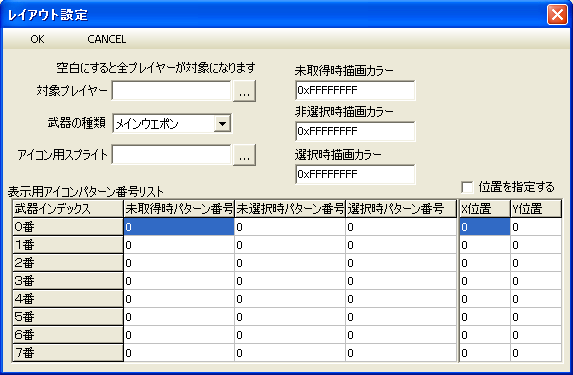573x375 pixels.
Task: Click the アイコン用スプライト text field
Action: (171, 155)
